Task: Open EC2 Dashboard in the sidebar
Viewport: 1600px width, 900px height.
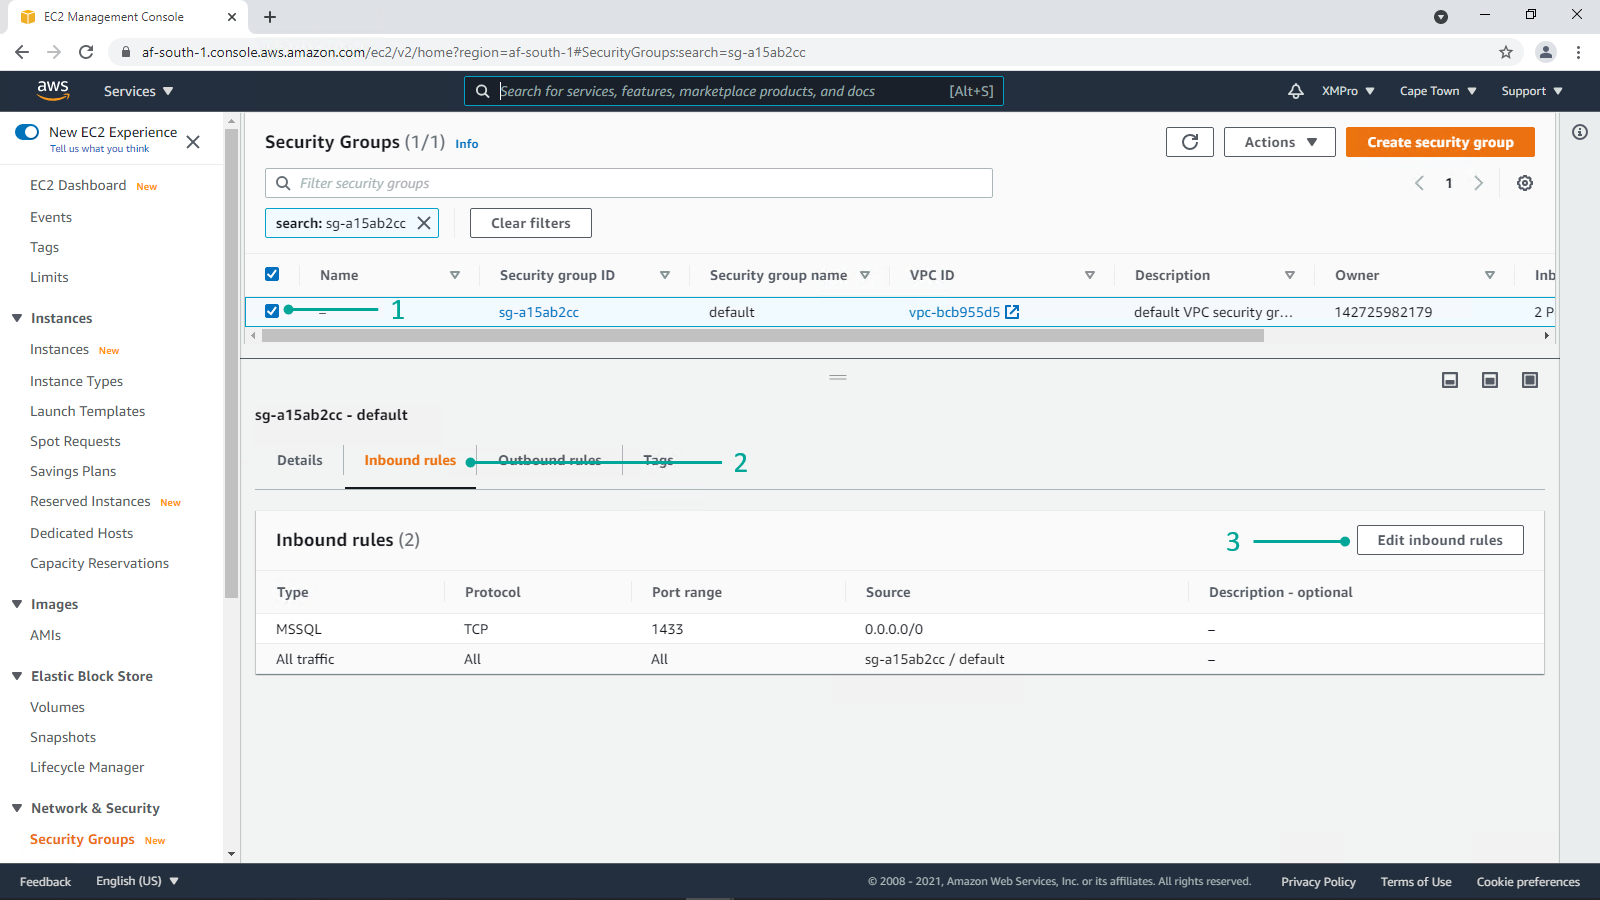Action: tap(78, 185)
